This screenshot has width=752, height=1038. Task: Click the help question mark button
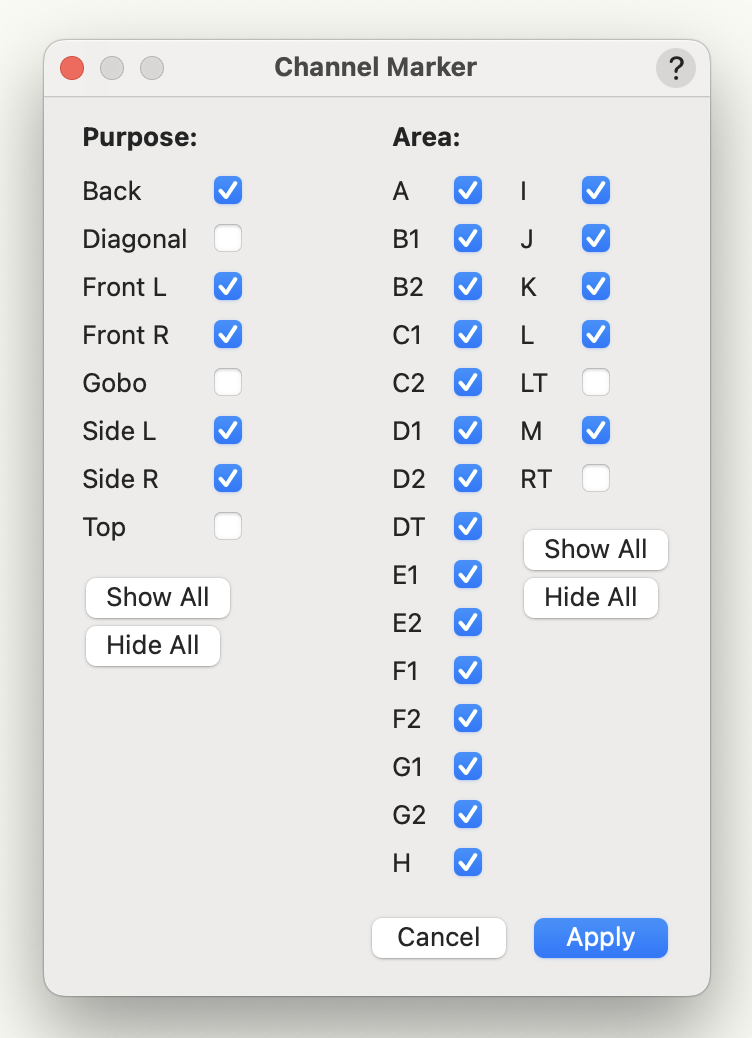[676, 68]
